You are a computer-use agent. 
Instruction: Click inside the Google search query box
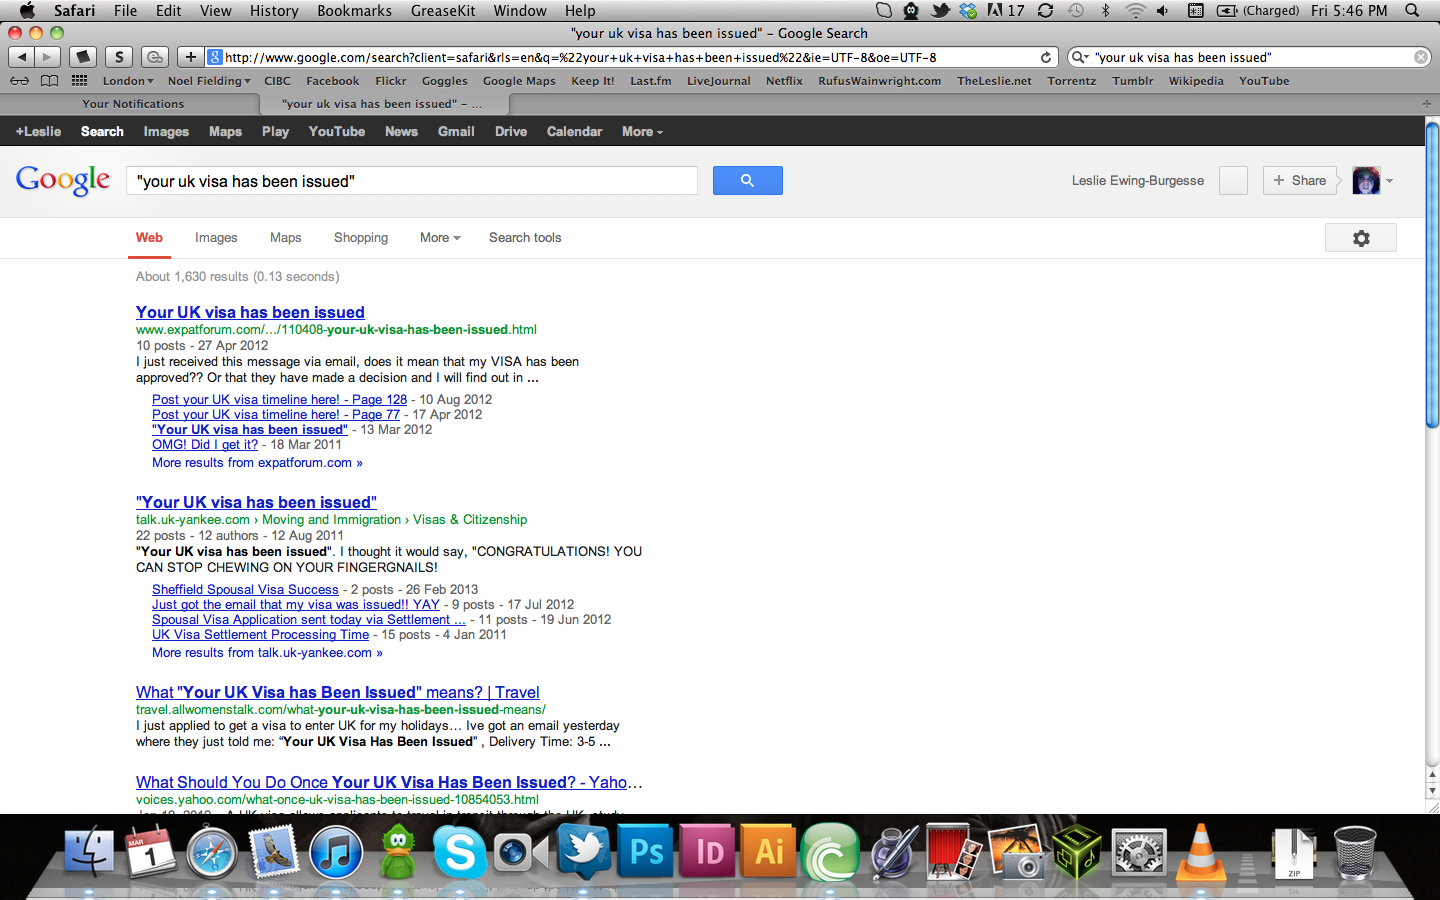pos(411,181)
